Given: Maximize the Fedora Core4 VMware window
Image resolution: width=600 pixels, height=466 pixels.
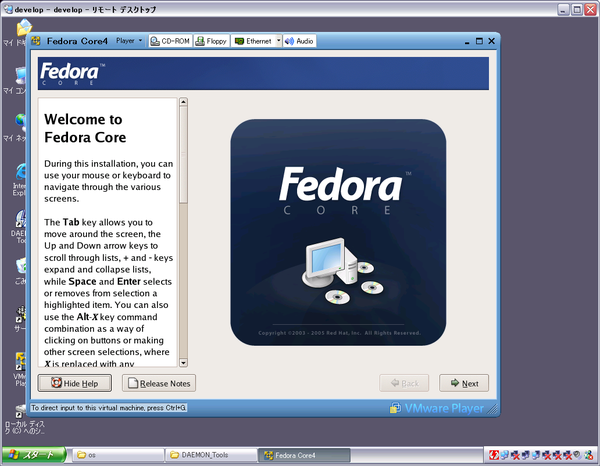Looking at the screenshot, I should 479,41.
